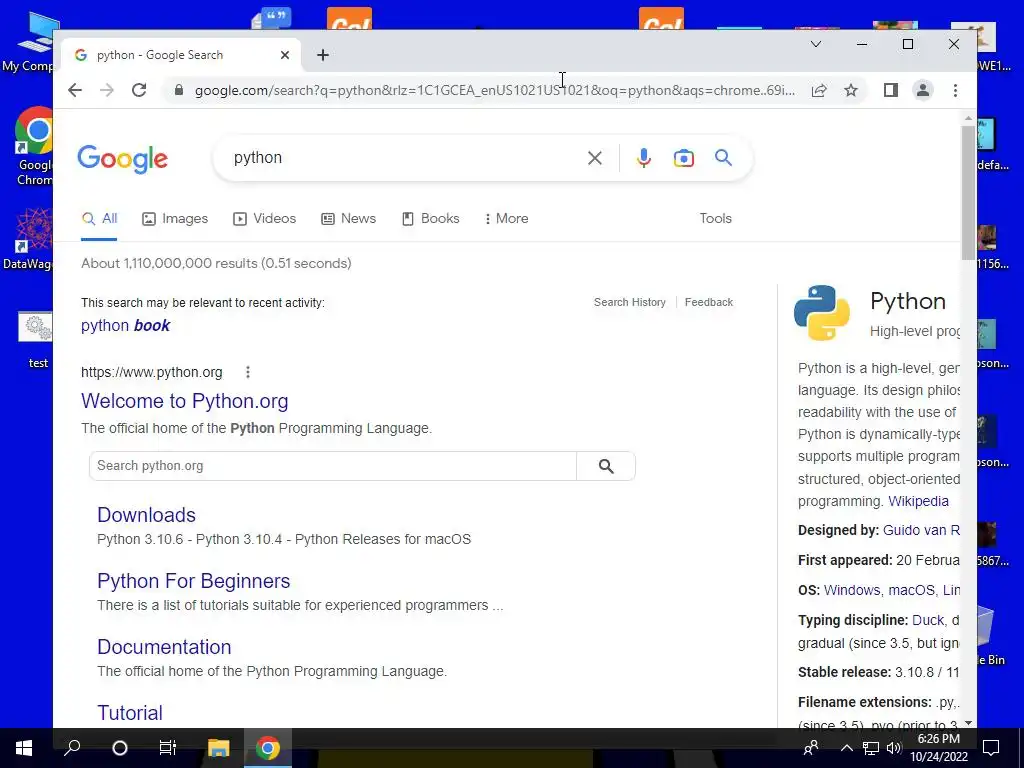
Task: Click Chrome icon on the taskbar
Action: [267, 748]
